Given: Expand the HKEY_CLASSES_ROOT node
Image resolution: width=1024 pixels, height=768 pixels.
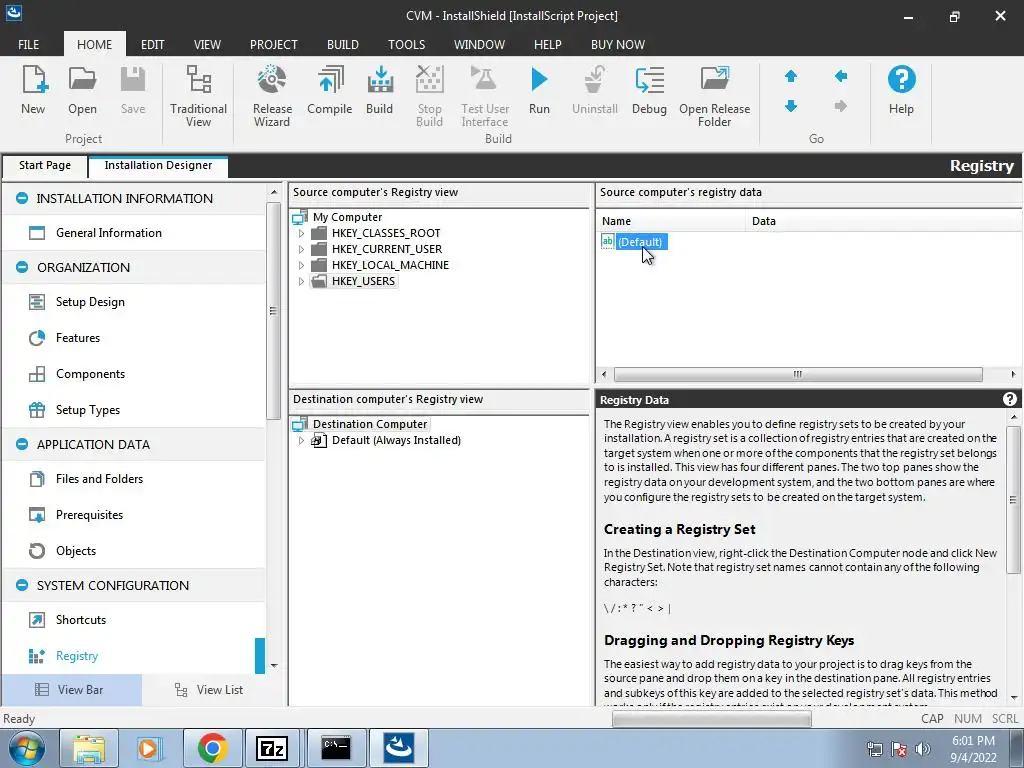Looking at the screenshot, I should click(x=301, y=233).
